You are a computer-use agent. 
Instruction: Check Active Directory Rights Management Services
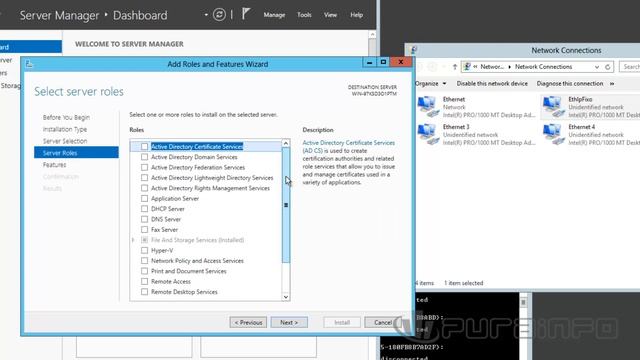[144, 188]
